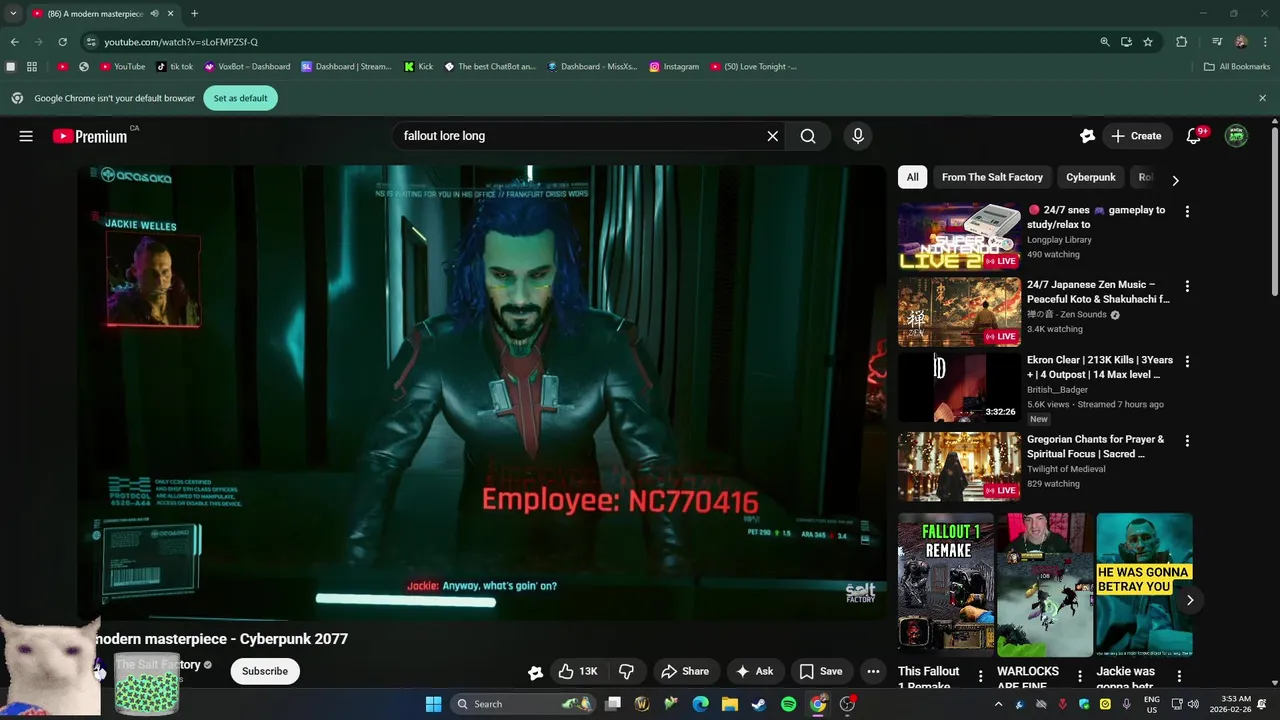The height and width of the screenshot is (720, 1280).
Task: Share the video
Action: (685, 671)
